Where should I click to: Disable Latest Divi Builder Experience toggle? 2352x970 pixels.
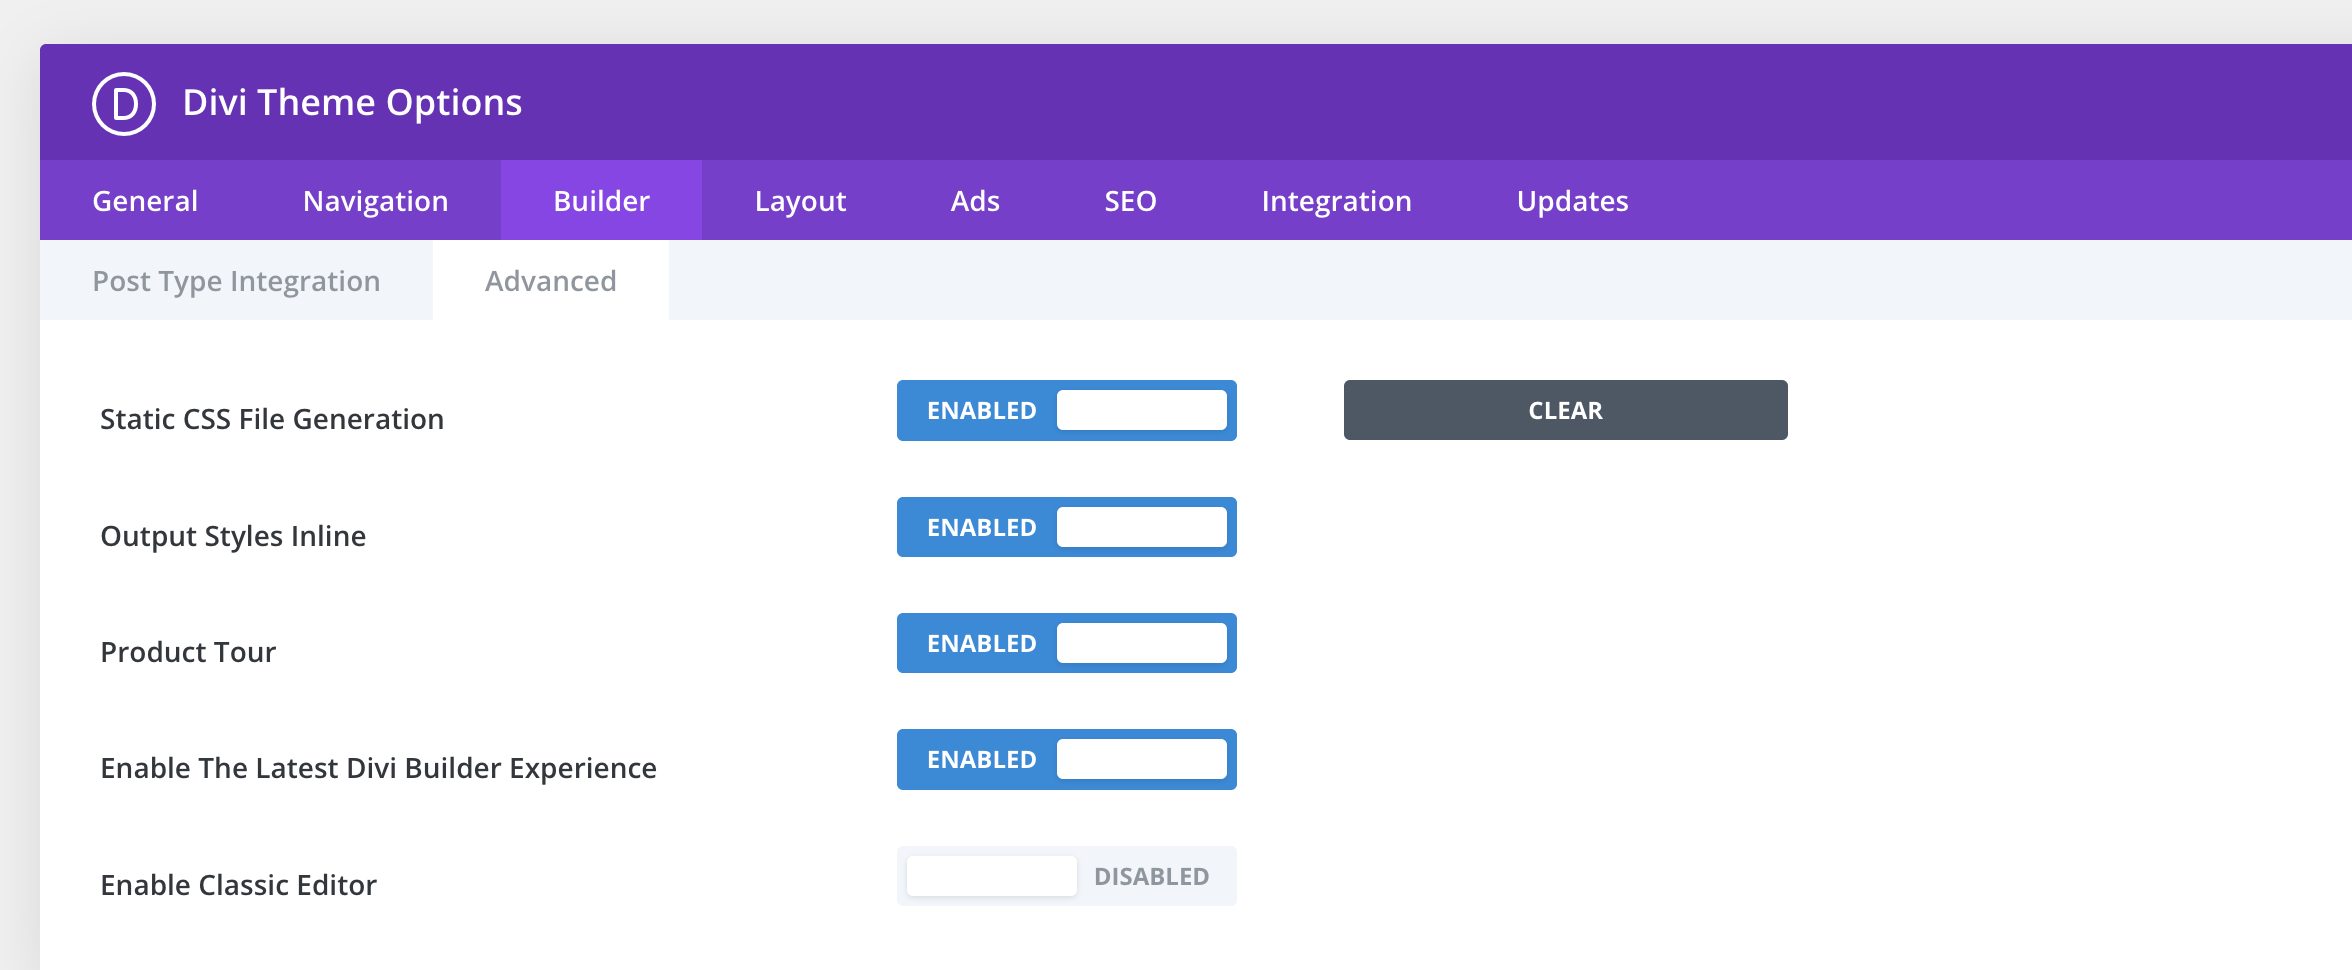pos(1066,759)
